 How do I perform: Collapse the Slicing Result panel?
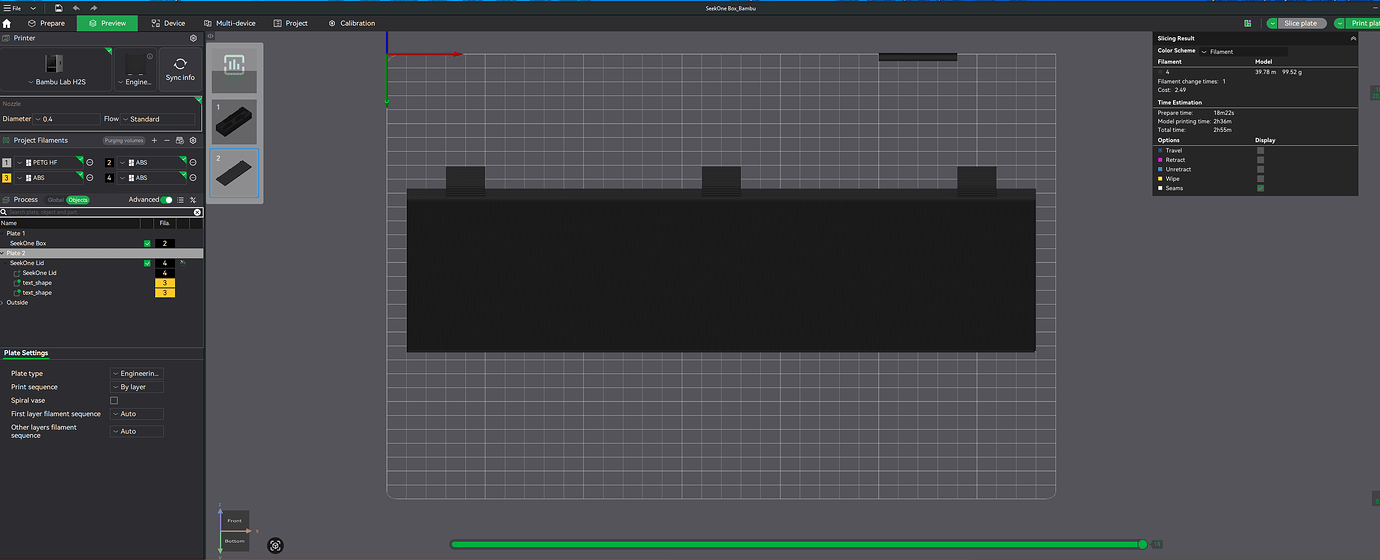click(1353, 38)
